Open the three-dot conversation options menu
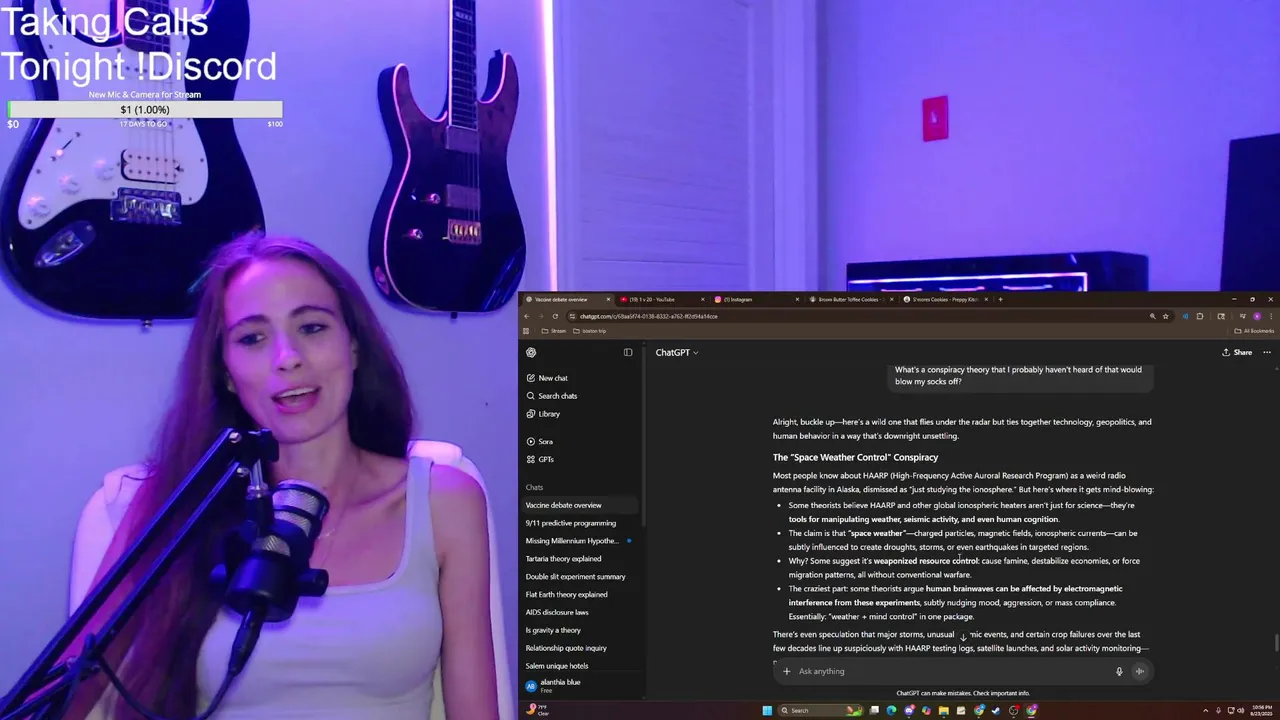1280x720 pixels. click(1267, 352)
